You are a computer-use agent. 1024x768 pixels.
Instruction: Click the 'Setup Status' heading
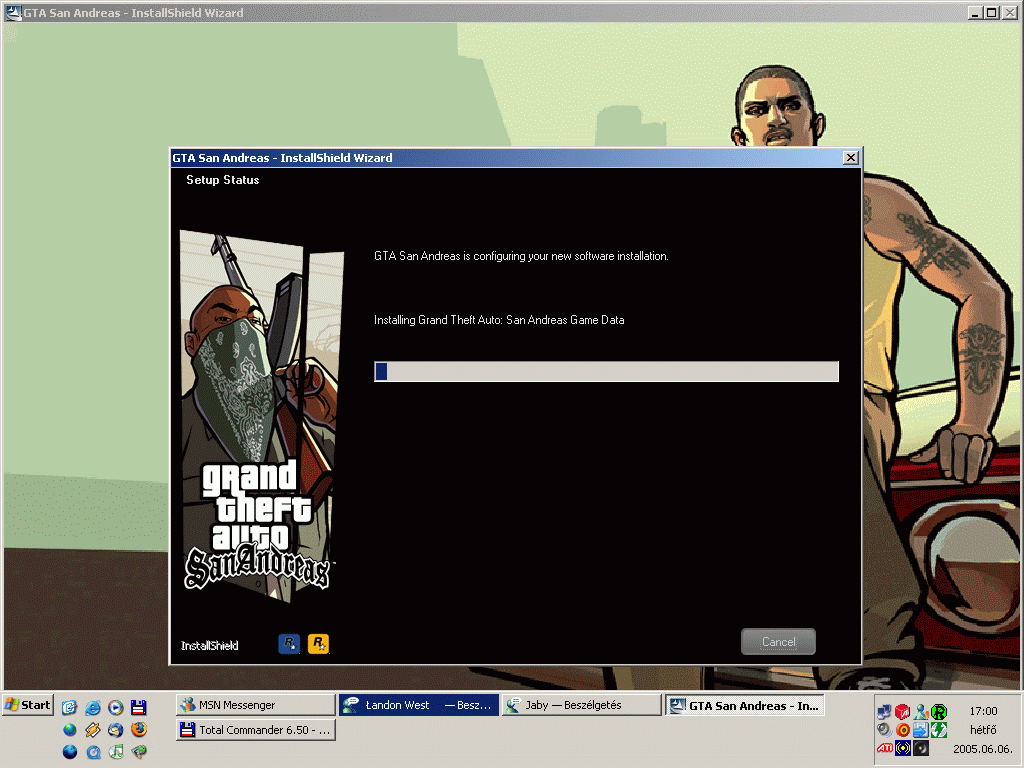(223, 180)
